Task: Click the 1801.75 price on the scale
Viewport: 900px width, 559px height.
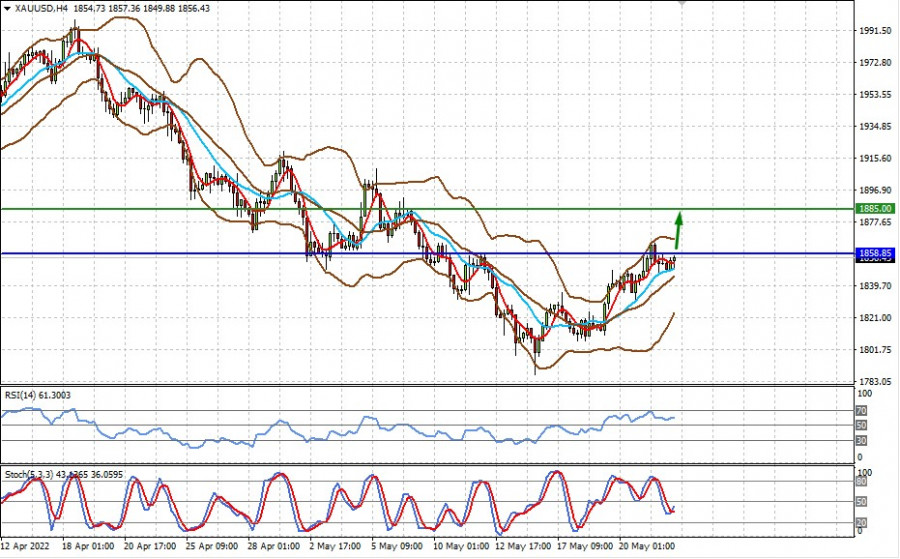Action: tap(875, 350)
